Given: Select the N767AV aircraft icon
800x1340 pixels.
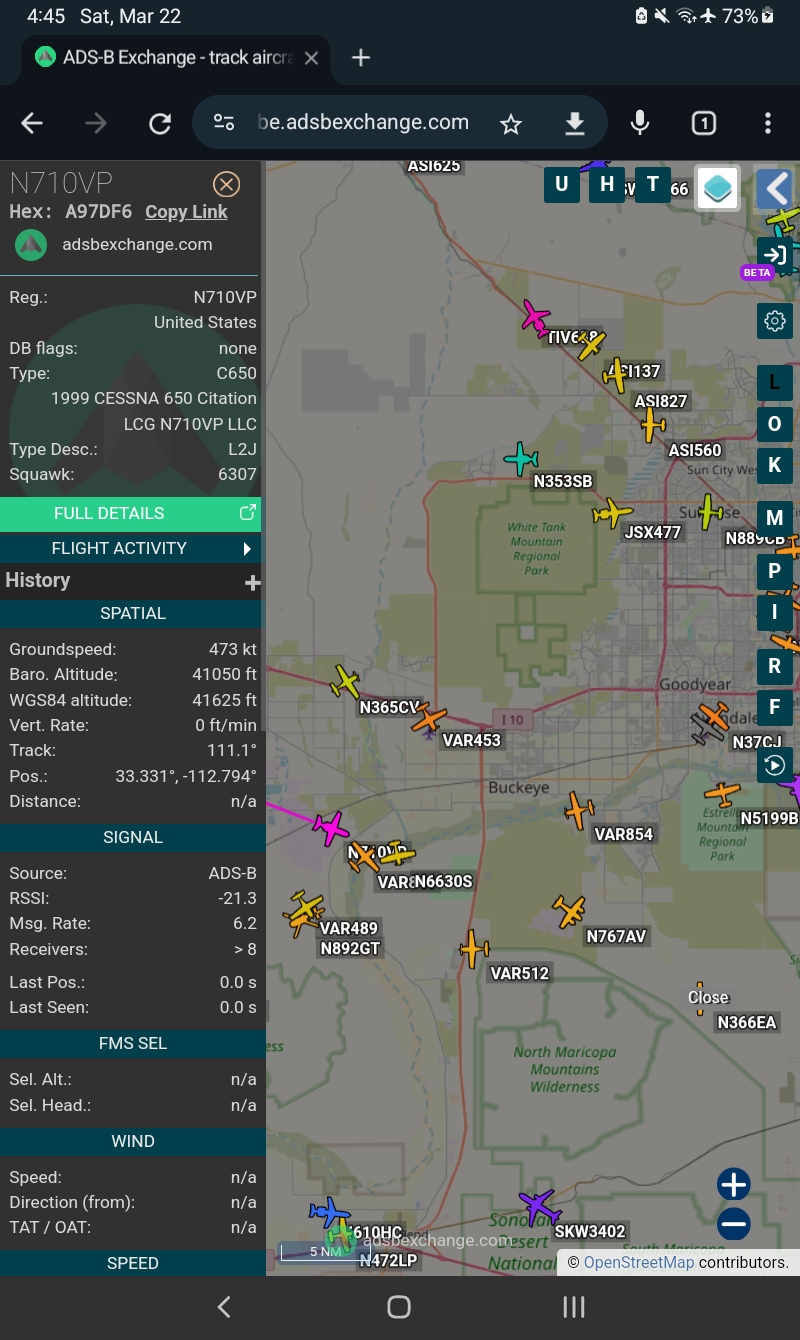Looking at the screenshot, I should (569, 911).
